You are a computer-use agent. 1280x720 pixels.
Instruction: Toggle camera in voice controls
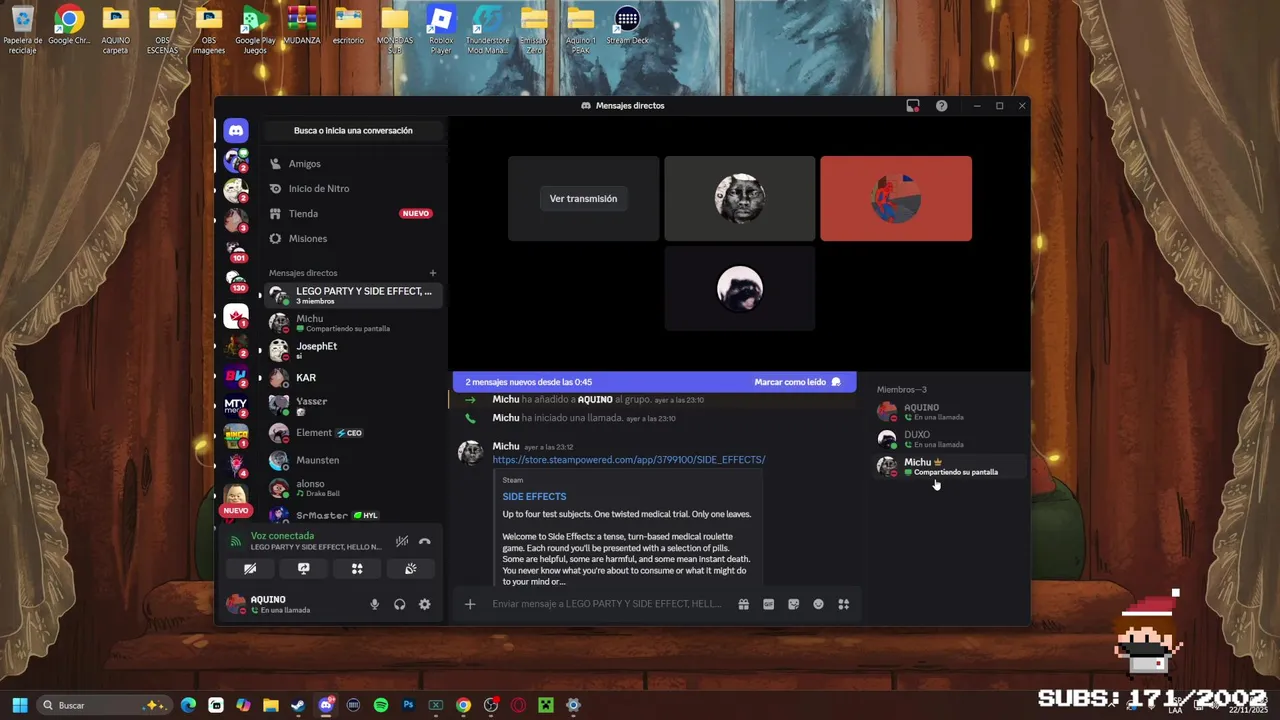[x=250, y=569]
